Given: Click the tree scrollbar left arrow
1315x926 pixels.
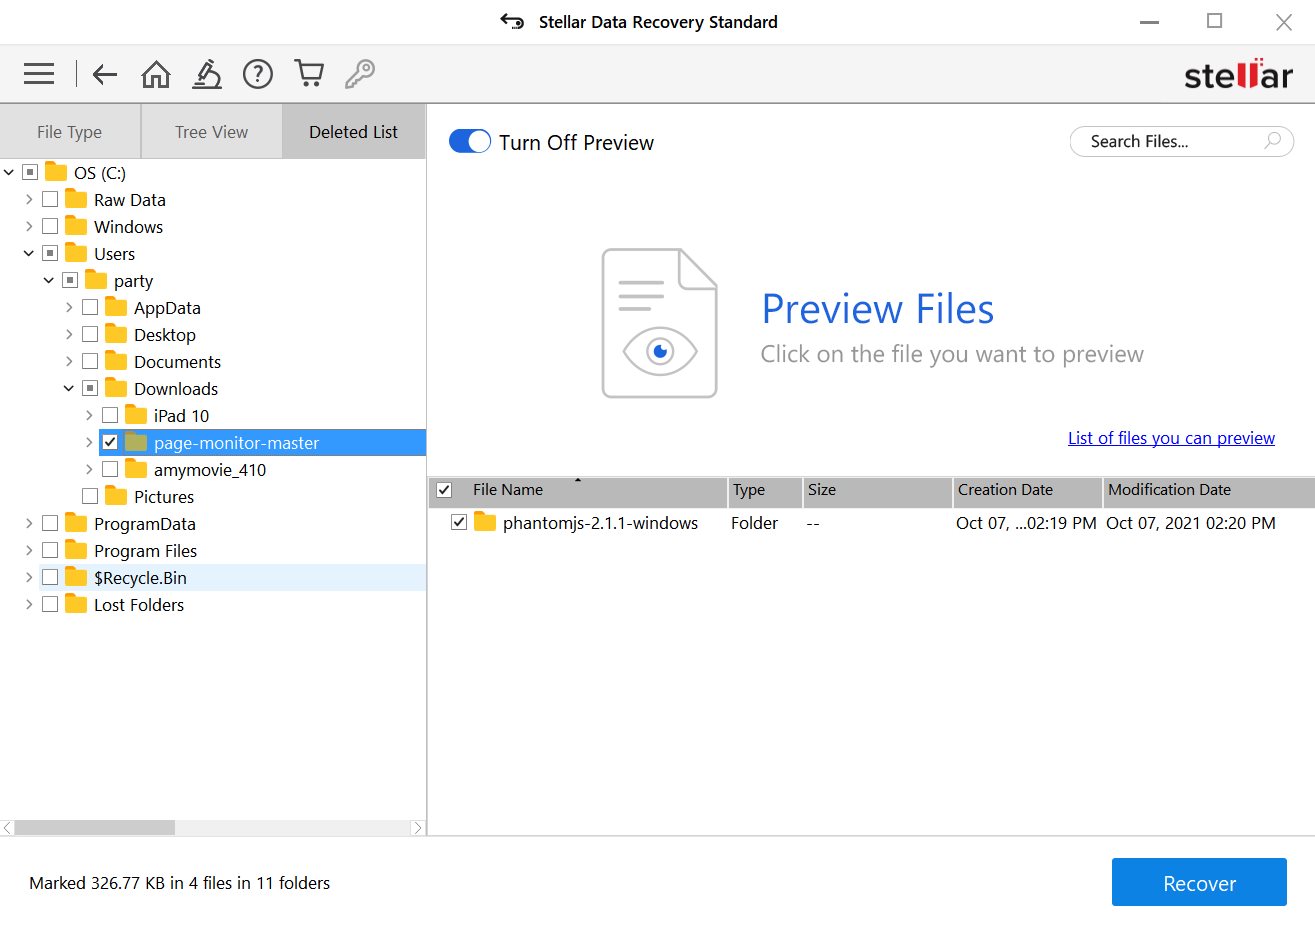Looking at the screenshot, I should [x=7, y=828].
